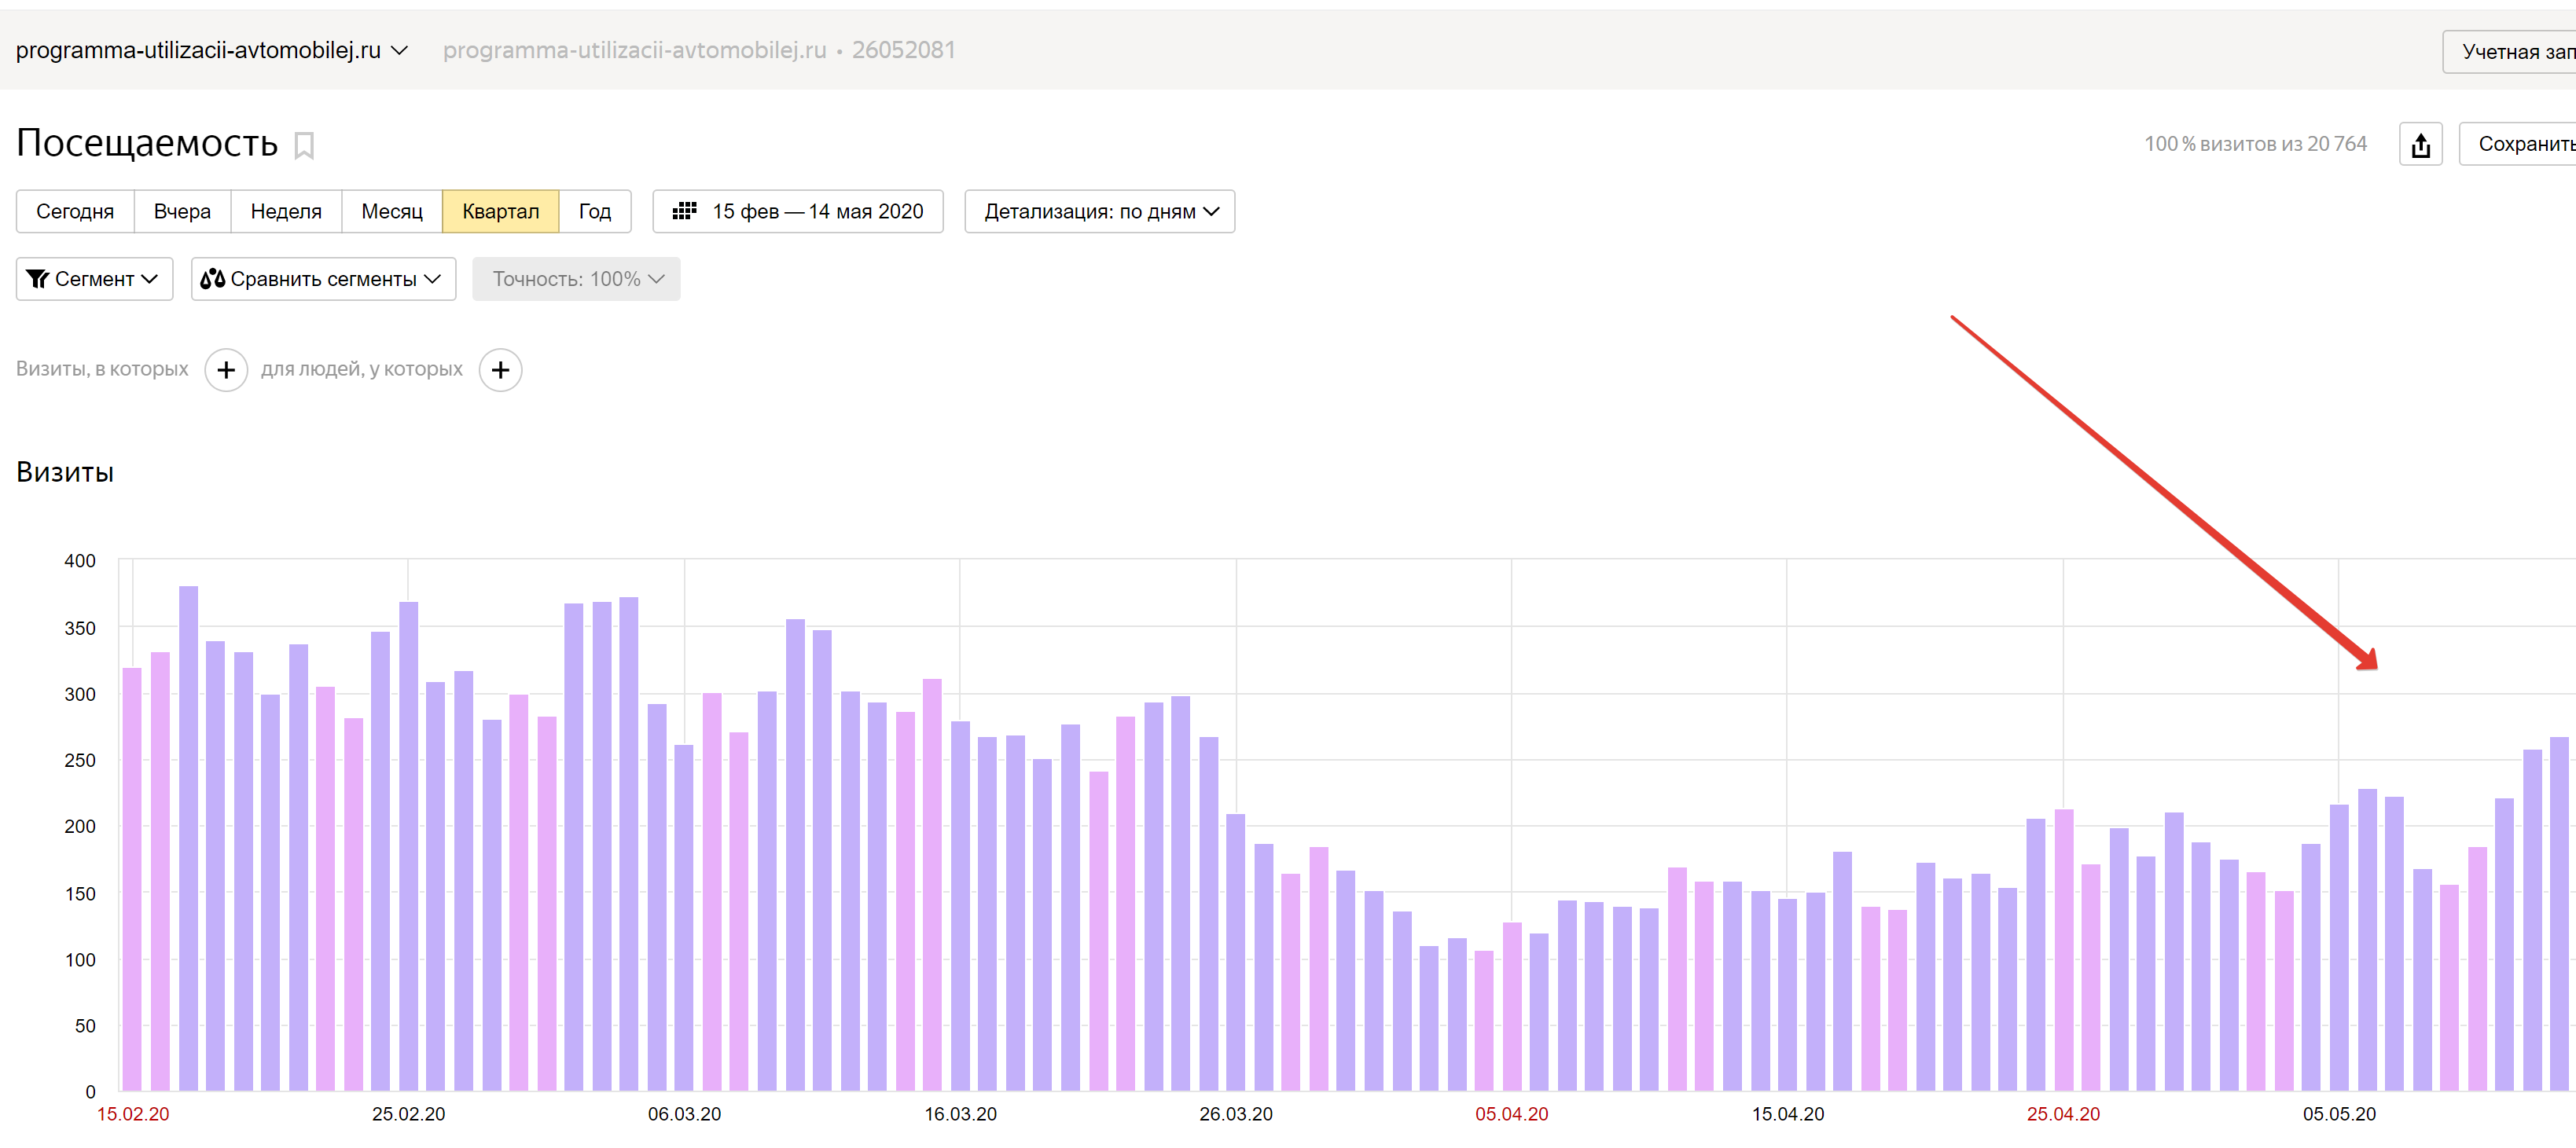Expand Детализация: по дням dropdown

pyautogui.click(x=1099, y=211)
